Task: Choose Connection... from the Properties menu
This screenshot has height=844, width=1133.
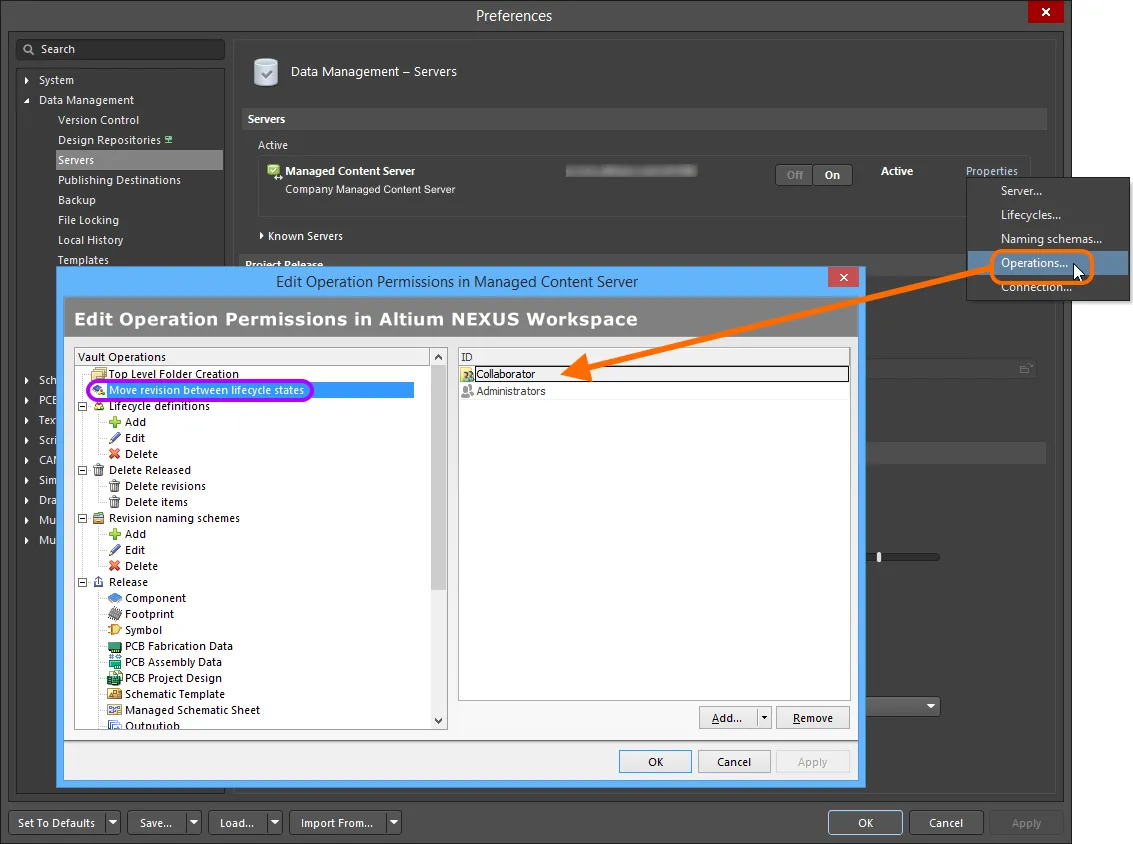Action: [x=1048, y=287]
